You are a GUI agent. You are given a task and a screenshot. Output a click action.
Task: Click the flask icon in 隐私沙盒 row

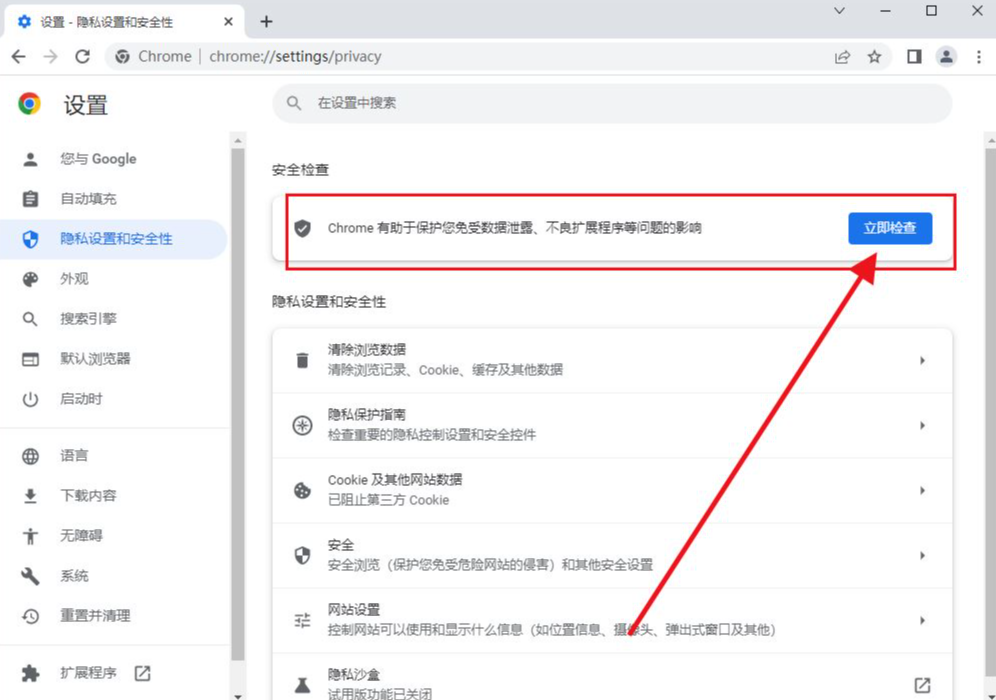(x=302, y=685)
